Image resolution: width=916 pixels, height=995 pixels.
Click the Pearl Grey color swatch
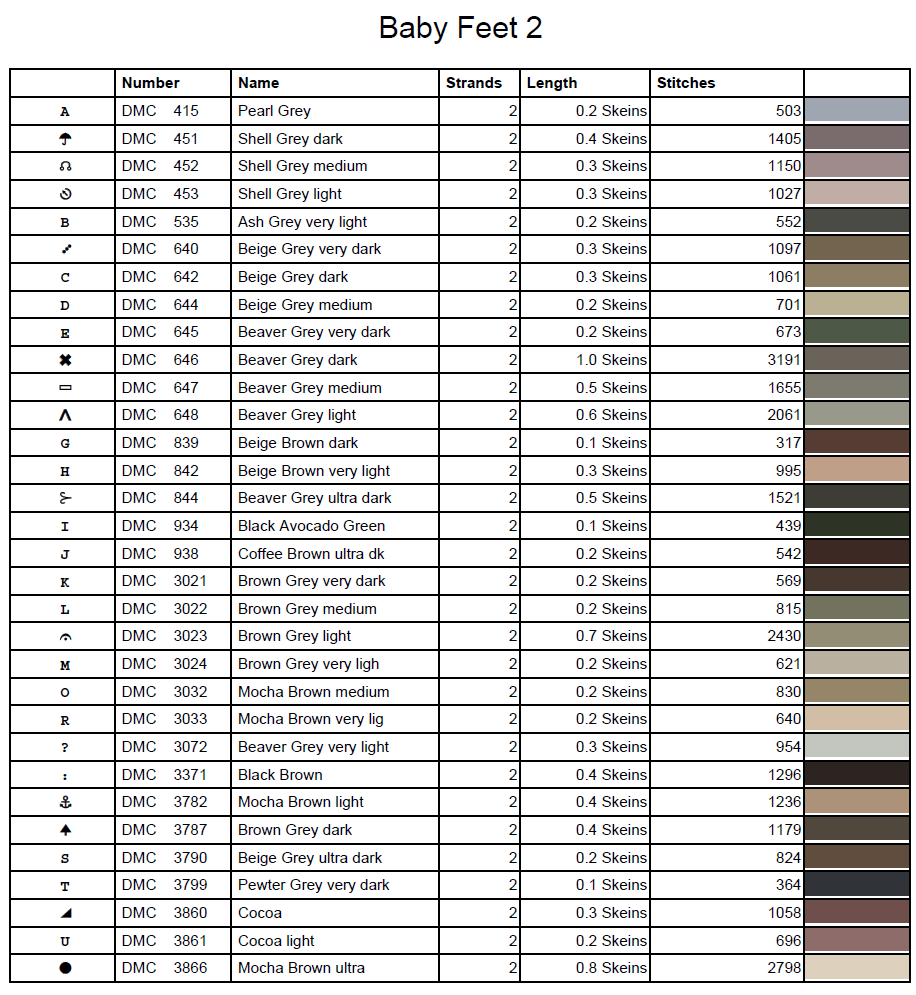coord(856,111)
